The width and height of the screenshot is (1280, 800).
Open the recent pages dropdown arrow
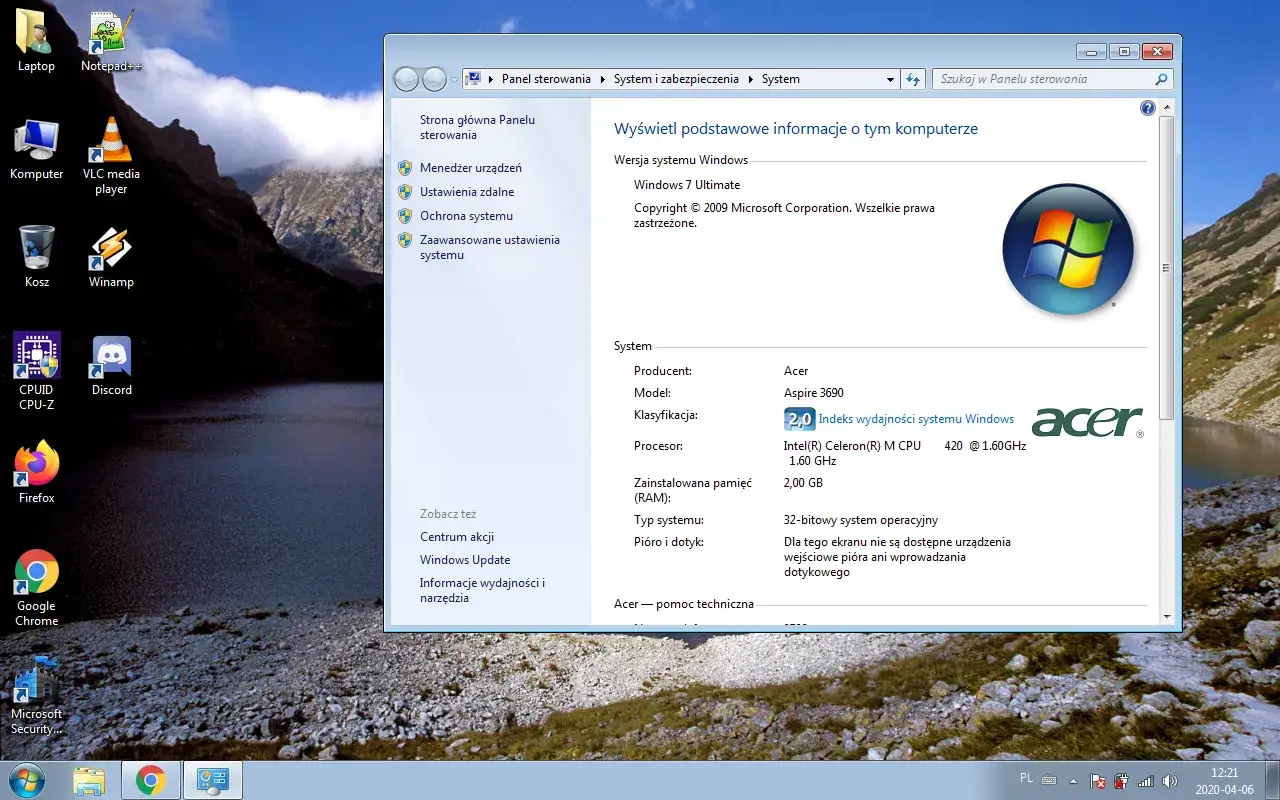tap(454, 79)
